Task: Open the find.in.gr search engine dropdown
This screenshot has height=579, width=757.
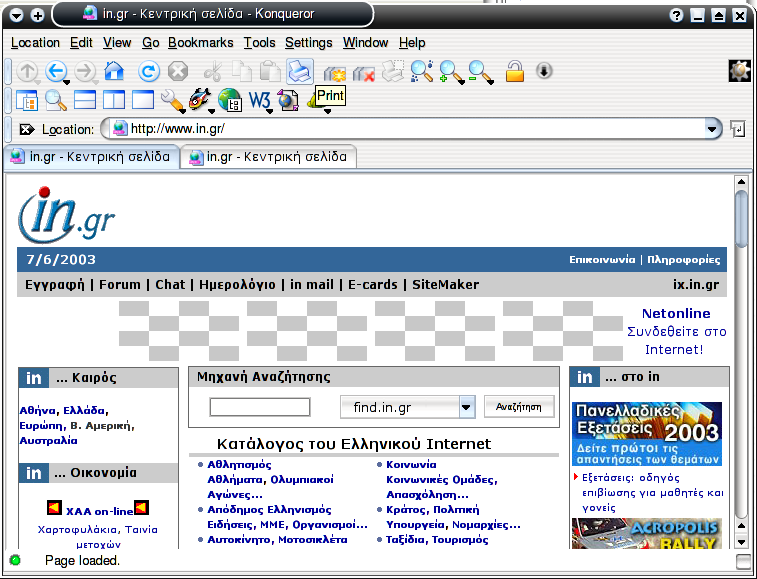Action: tap(466, 407)
